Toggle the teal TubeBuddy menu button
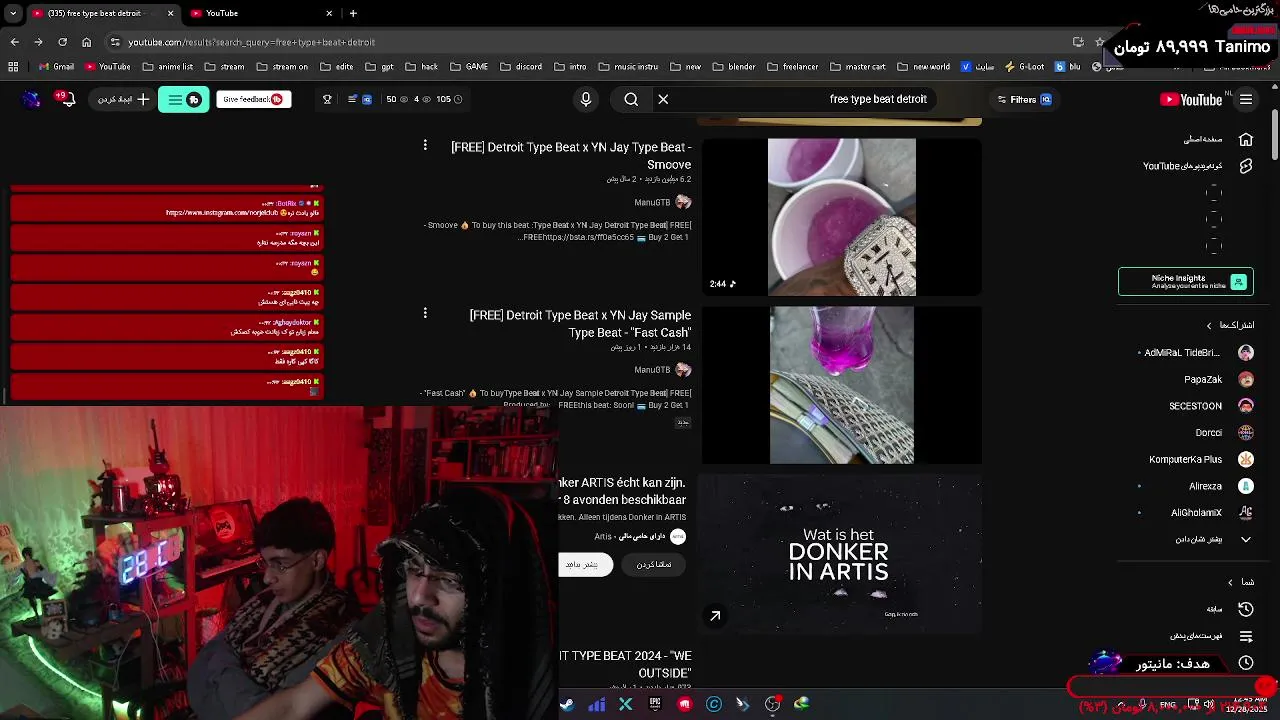This screenshot has height=720, width=1280. coord(184,99)
